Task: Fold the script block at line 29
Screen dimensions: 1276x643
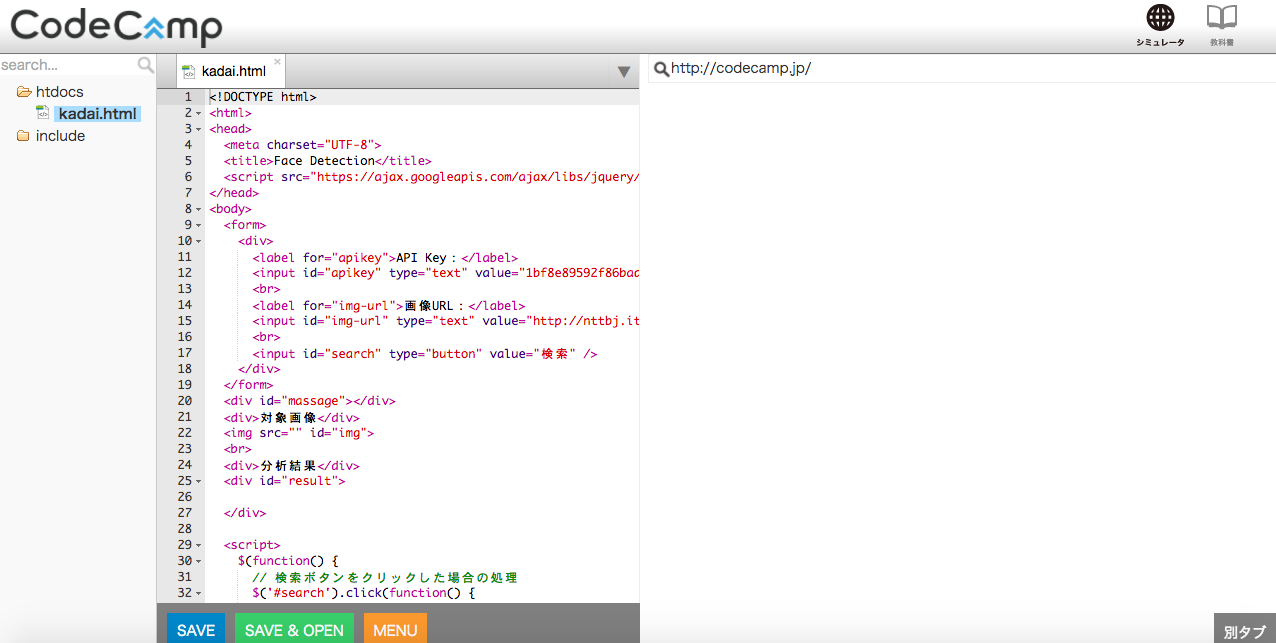Action: click(199, 545)
